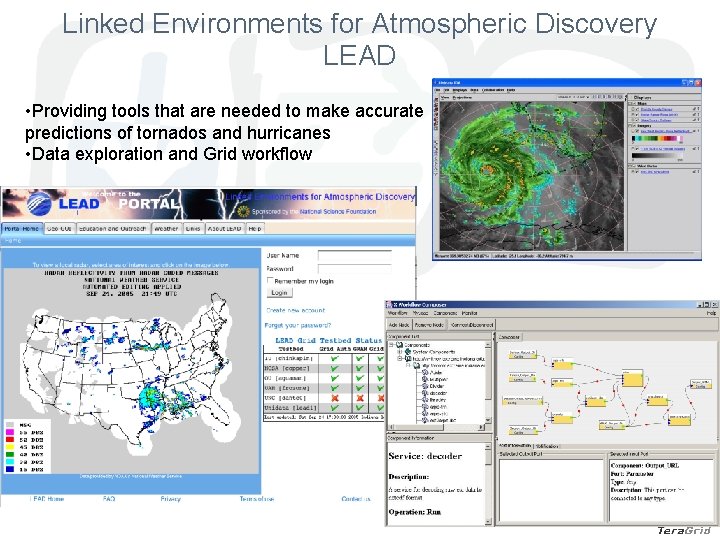Open the About LEAD tab
The height and width of the screenshot is (540, 720).
coord(224,229)
